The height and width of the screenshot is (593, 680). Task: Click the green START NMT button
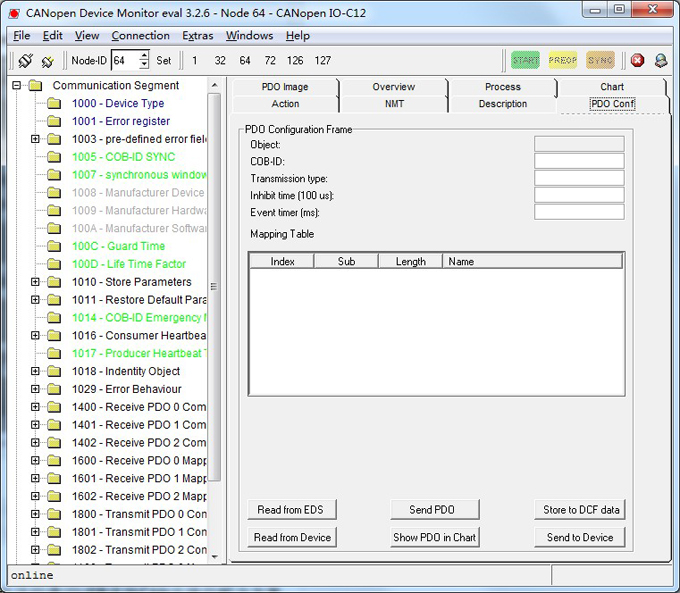coord(525,60)
